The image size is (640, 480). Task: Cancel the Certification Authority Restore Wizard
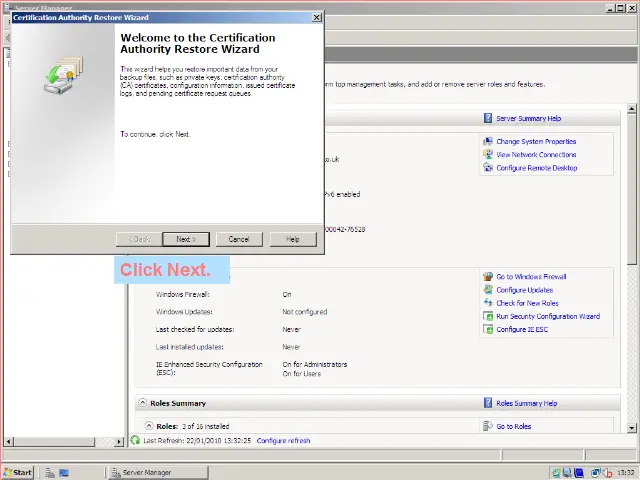239,239
